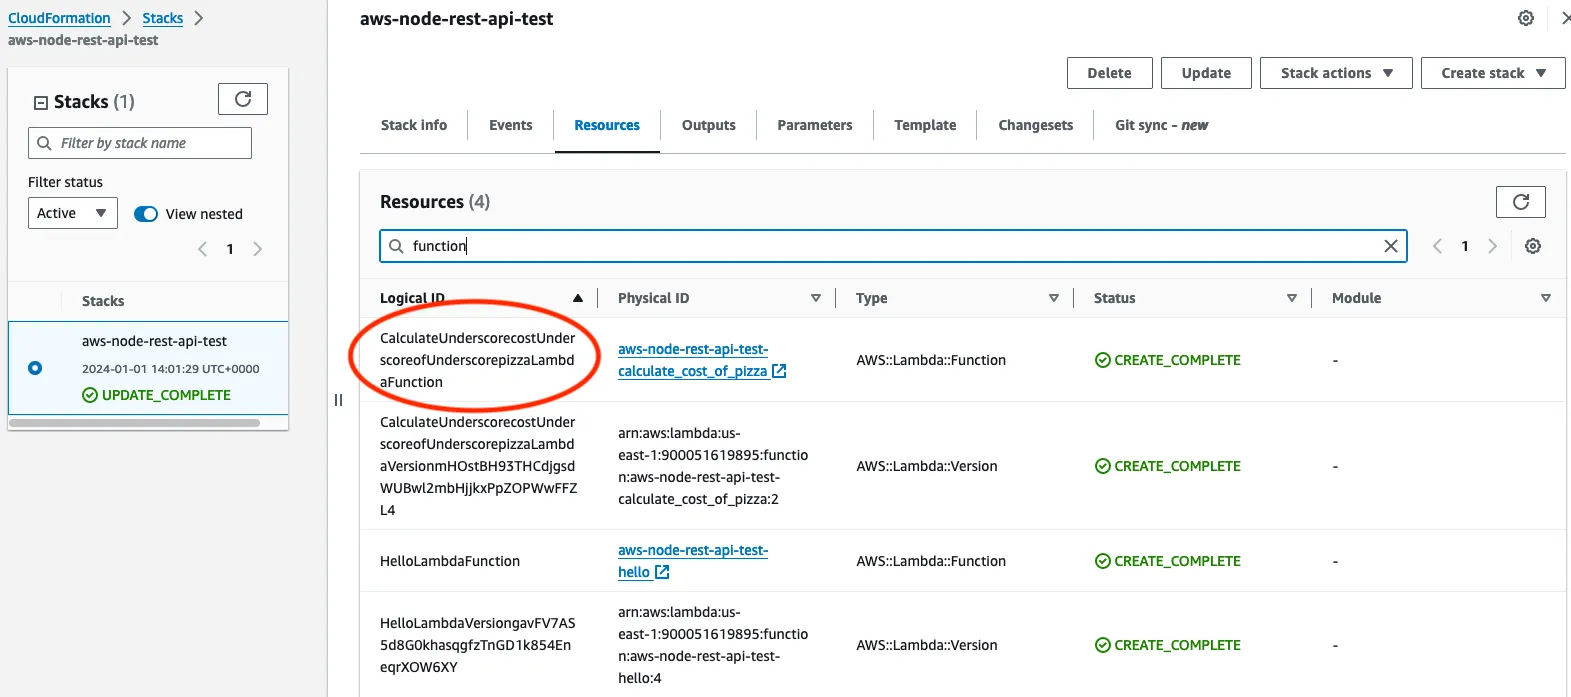Click HelloLambdaFunction logical ID

coord(450,561)
